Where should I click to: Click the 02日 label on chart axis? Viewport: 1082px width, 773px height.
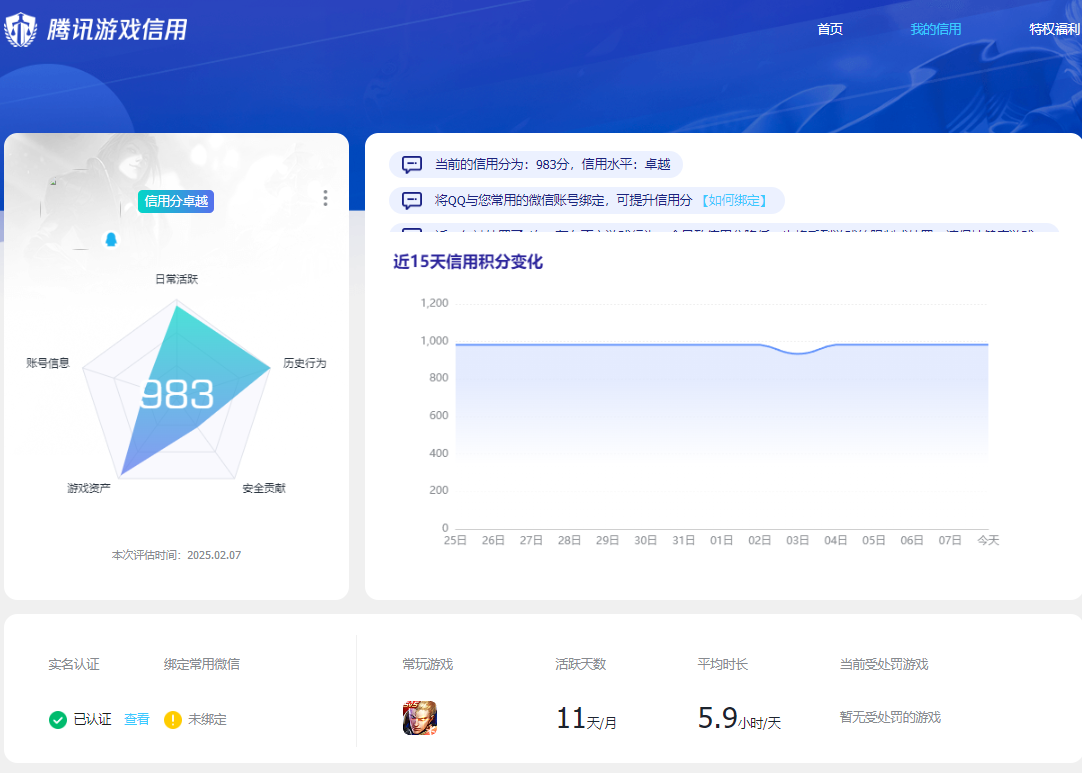760,540
